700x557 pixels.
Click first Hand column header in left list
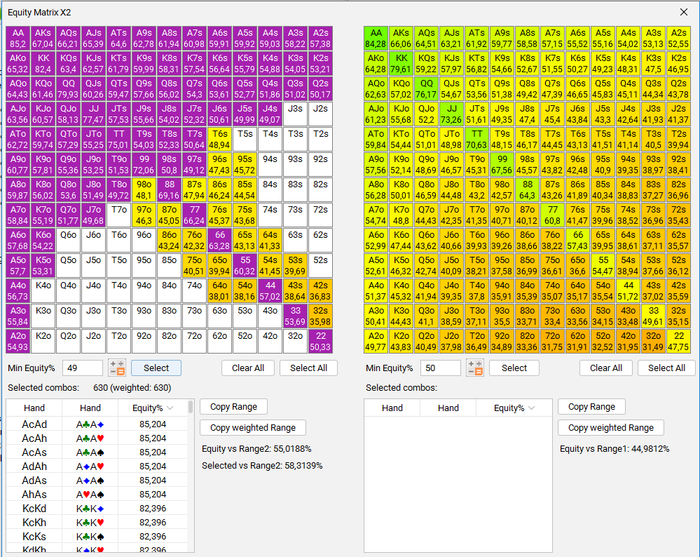[34, 408]
